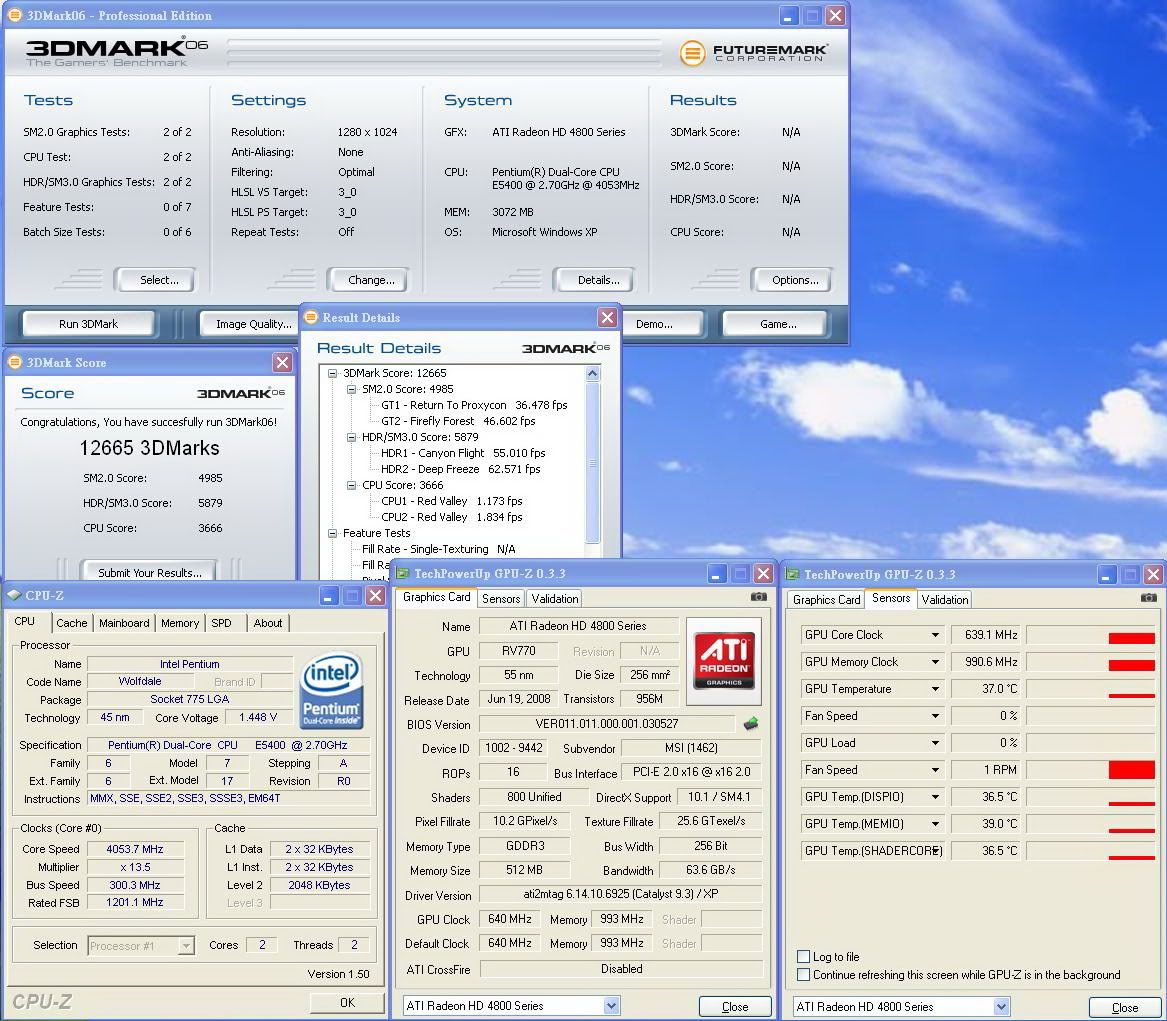Open GPU selector dropdown in GPU-Z Graphics Card window
The width and height of the screenshot is (1167, 1021).
pyautogui.click(x=611, y=1005)
